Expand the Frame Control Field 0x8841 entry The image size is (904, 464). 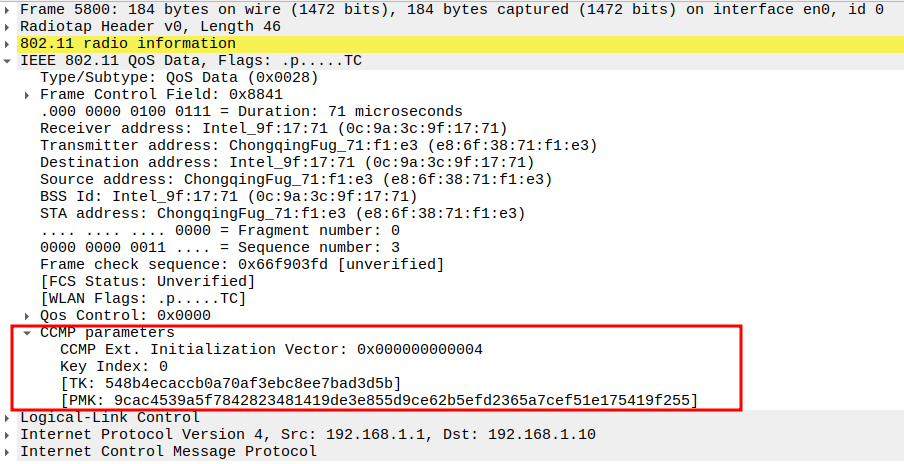click(x=29, y=94)
